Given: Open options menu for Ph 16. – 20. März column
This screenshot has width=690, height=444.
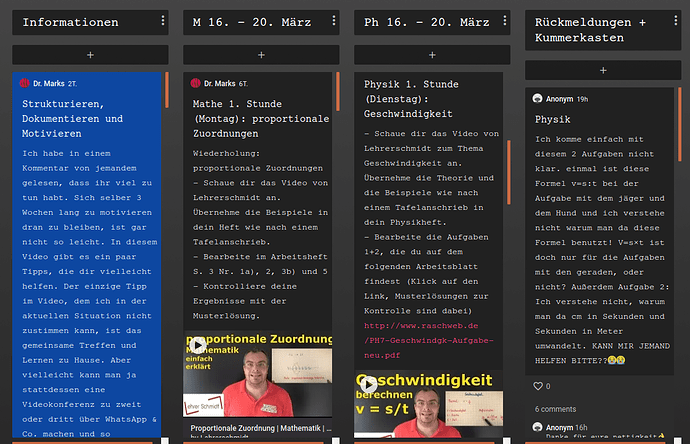Looking at the screenshot, I should pyautogui.click(x=505, y=21).
